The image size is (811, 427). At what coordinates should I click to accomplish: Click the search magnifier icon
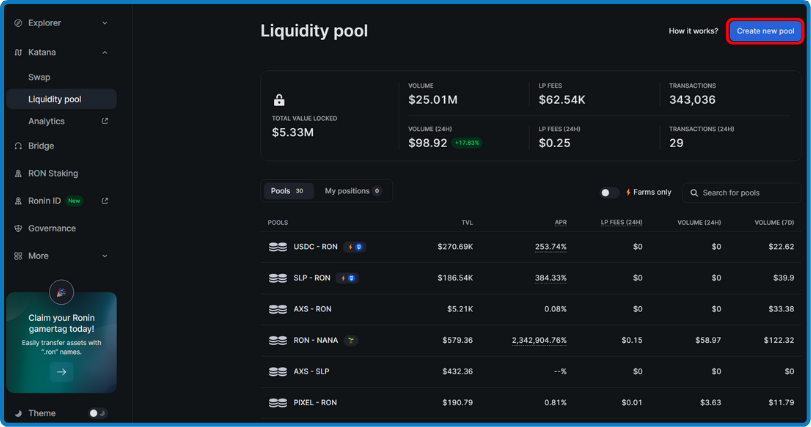[694, 193]
